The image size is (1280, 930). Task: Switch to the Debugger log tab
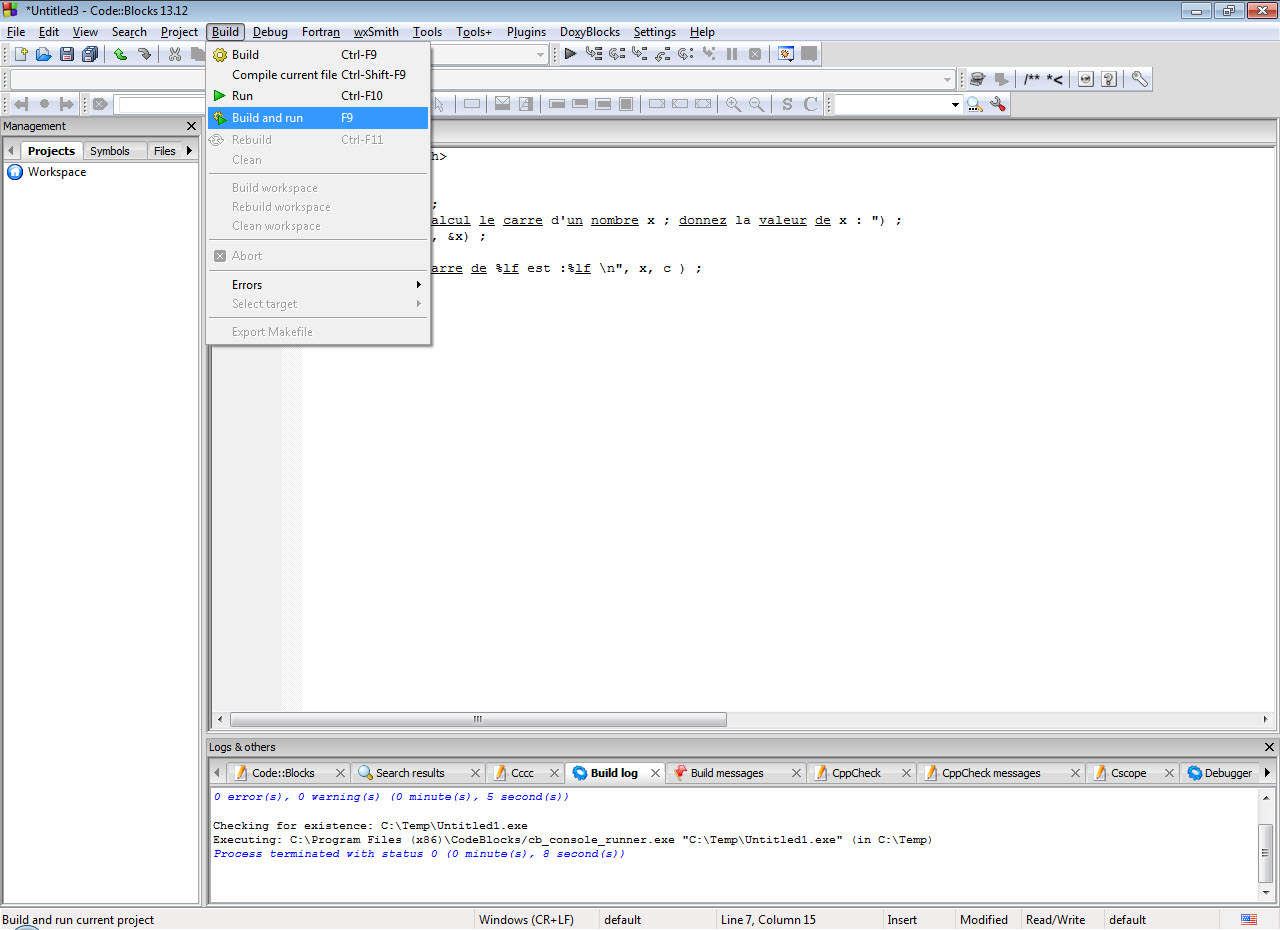pyautogui.click(x=1227, y=773)
